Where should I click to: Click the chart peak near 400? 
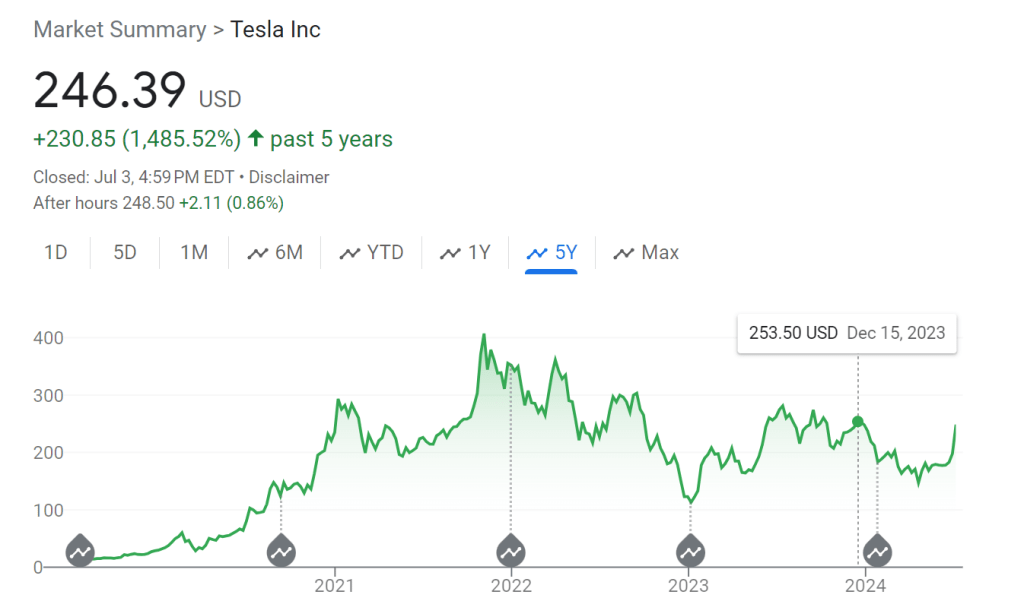coord(484,336)
